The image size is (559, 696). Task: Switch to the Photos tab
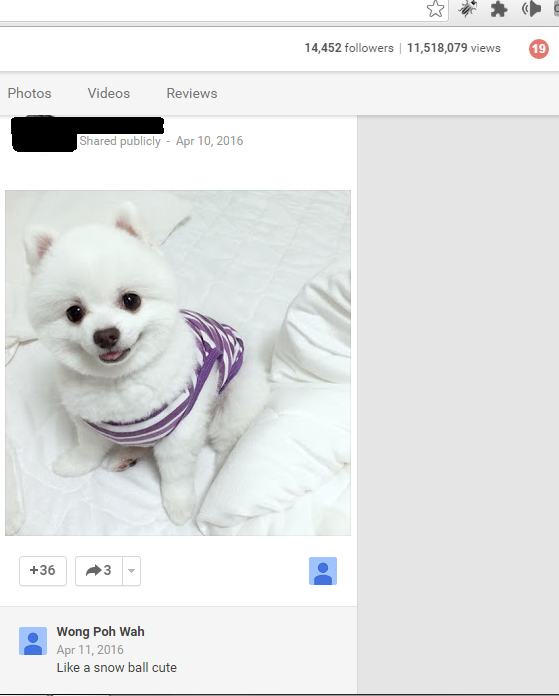tap(29, 93)
